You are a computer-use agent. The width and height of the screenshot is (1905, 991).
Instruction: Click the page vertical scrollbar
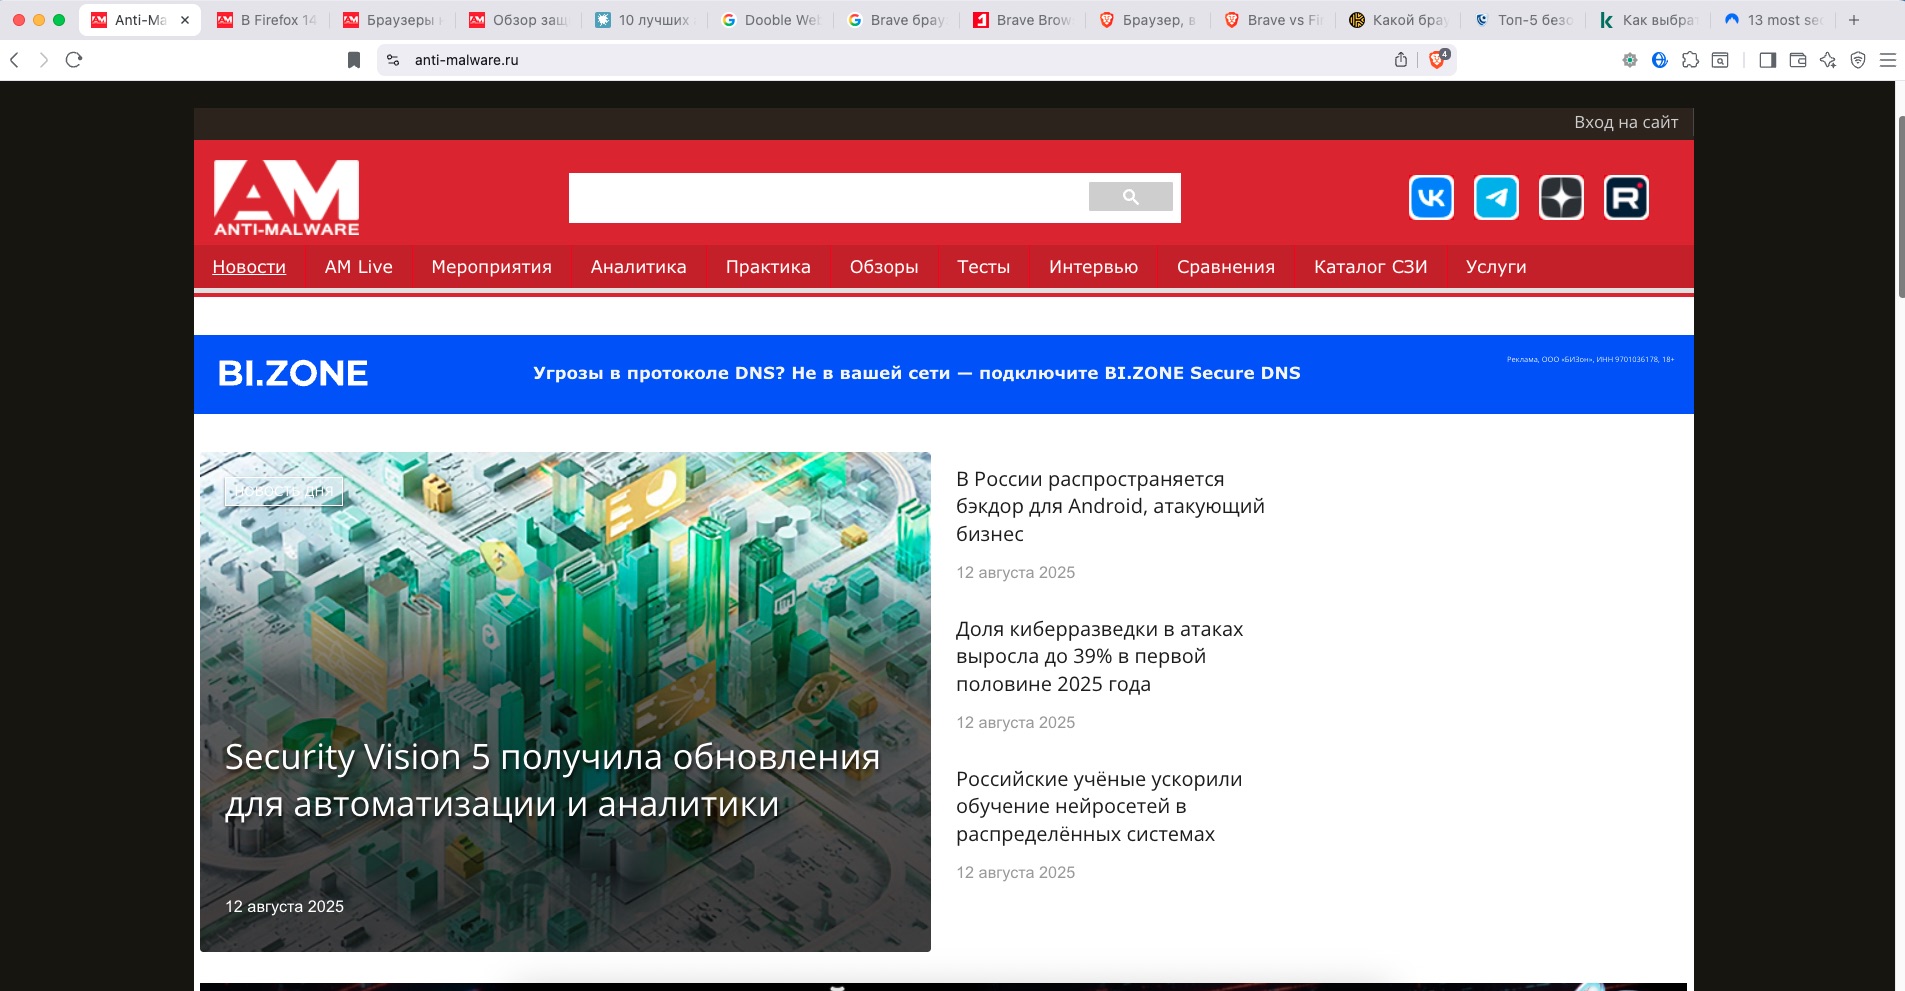tap(1900, 208)
